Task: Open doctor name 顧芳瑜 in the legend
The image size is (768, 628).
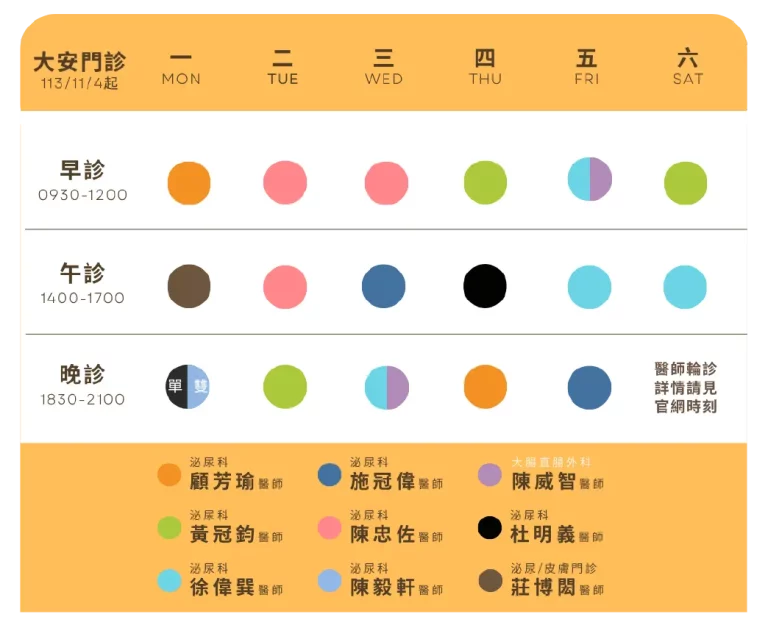Action: 222,481
